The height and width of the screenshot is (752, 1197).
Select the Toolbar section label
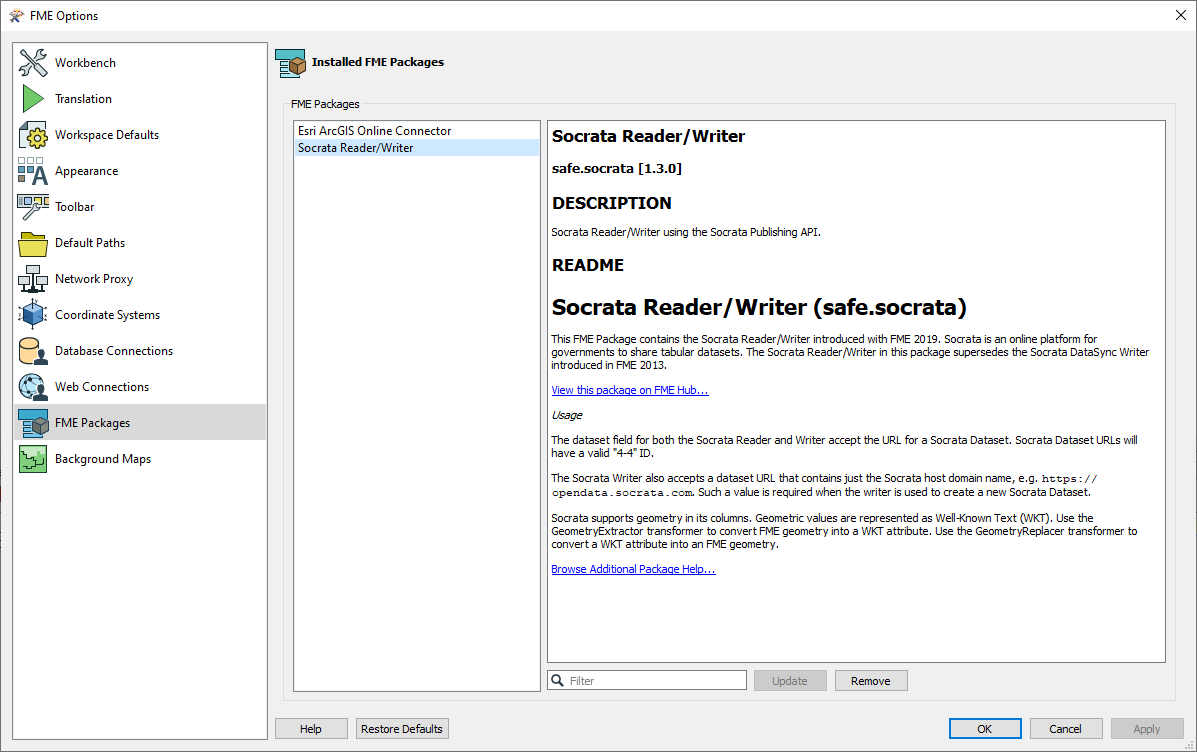(x=75, y=207)
